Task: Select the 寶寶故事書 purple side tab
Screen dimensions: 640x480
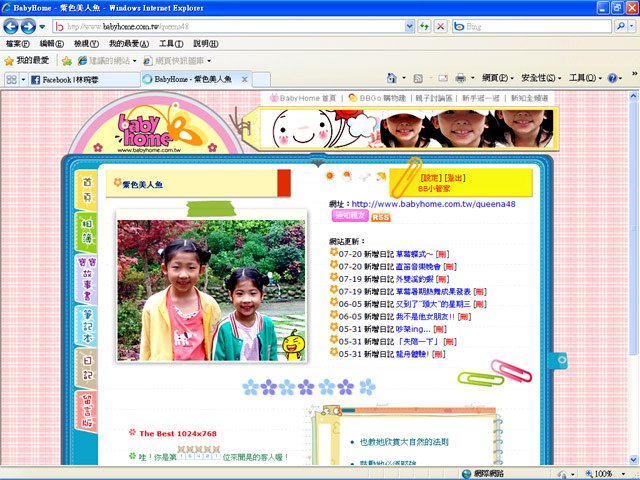Action: [x=87, y=279]
